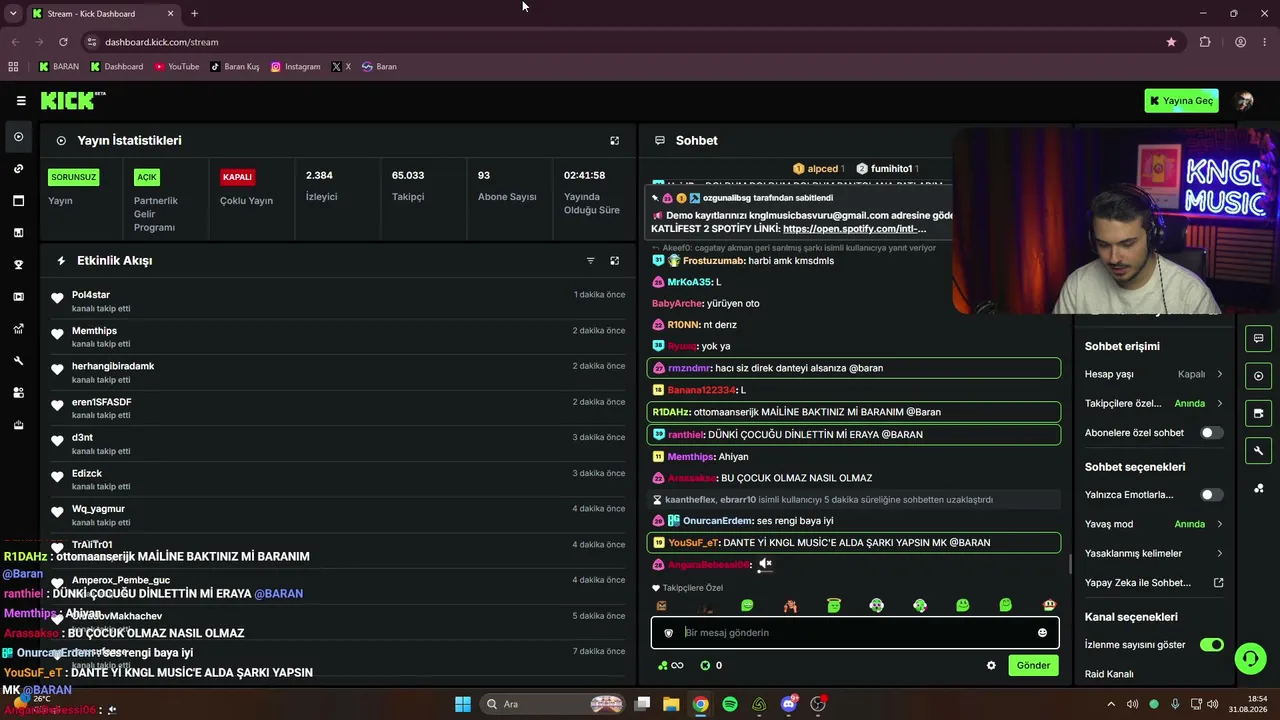The width and height of the screenshot is (1280, 720).
Task: Open the growth analytics icon in left sidebar
Action: pos(18,329)
